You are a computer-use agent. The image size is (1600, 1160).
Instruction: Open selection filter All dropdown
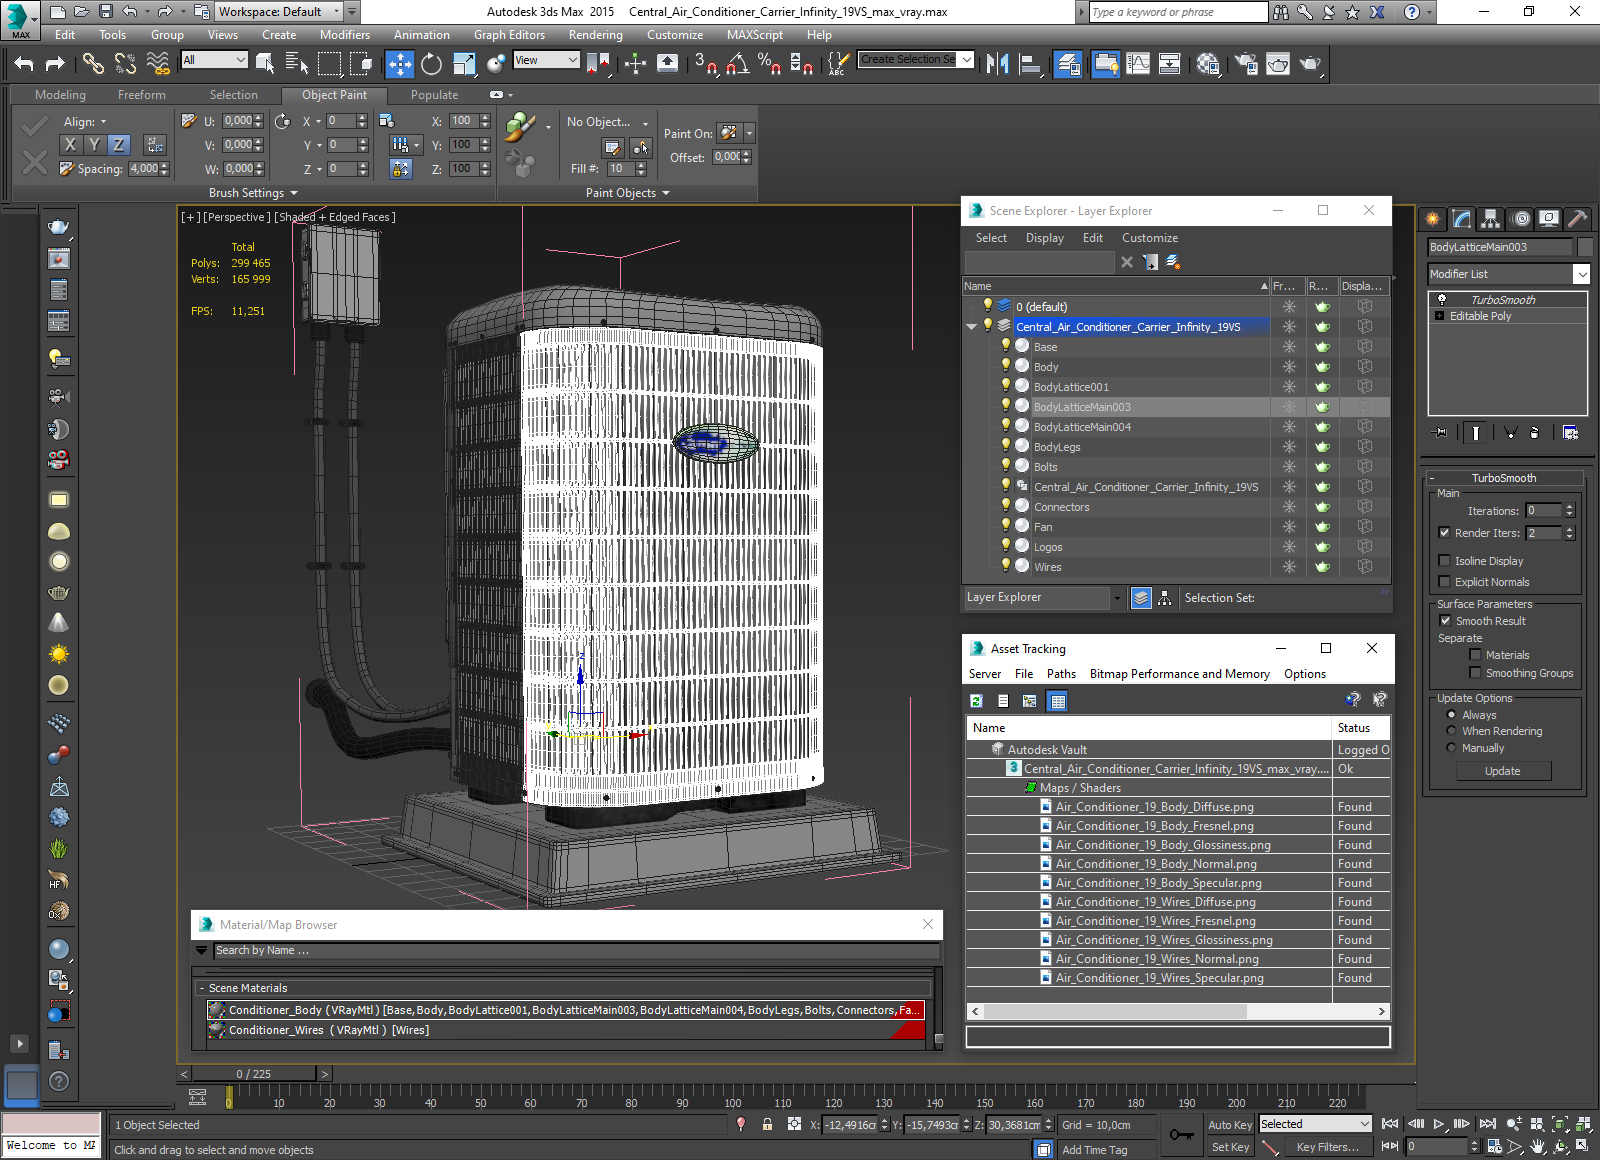tap(214, 60)
